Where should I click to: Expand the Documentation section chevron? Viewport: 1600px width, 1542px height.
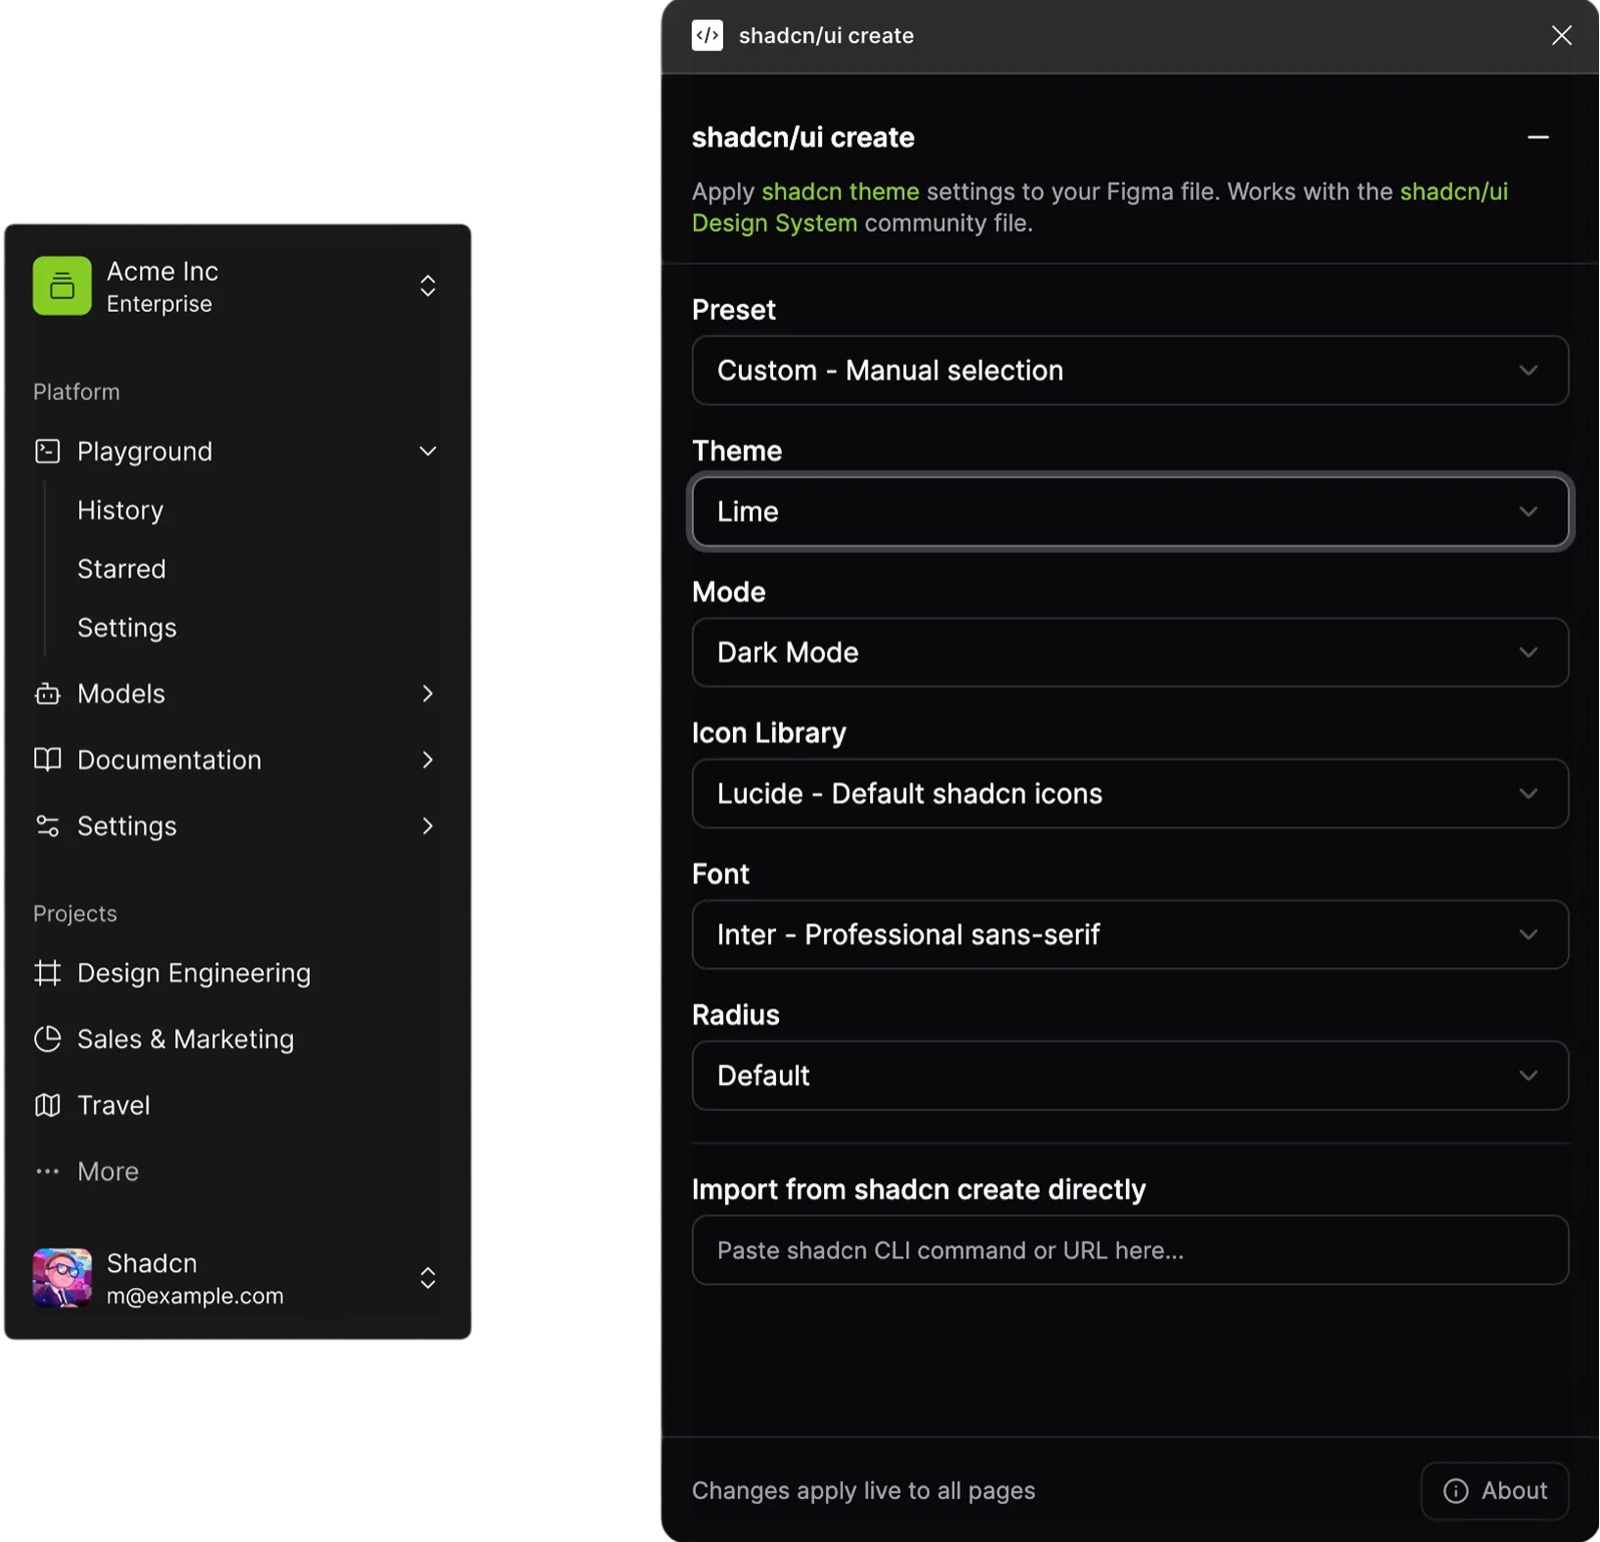pyautogui.click(x=427, y=759)
